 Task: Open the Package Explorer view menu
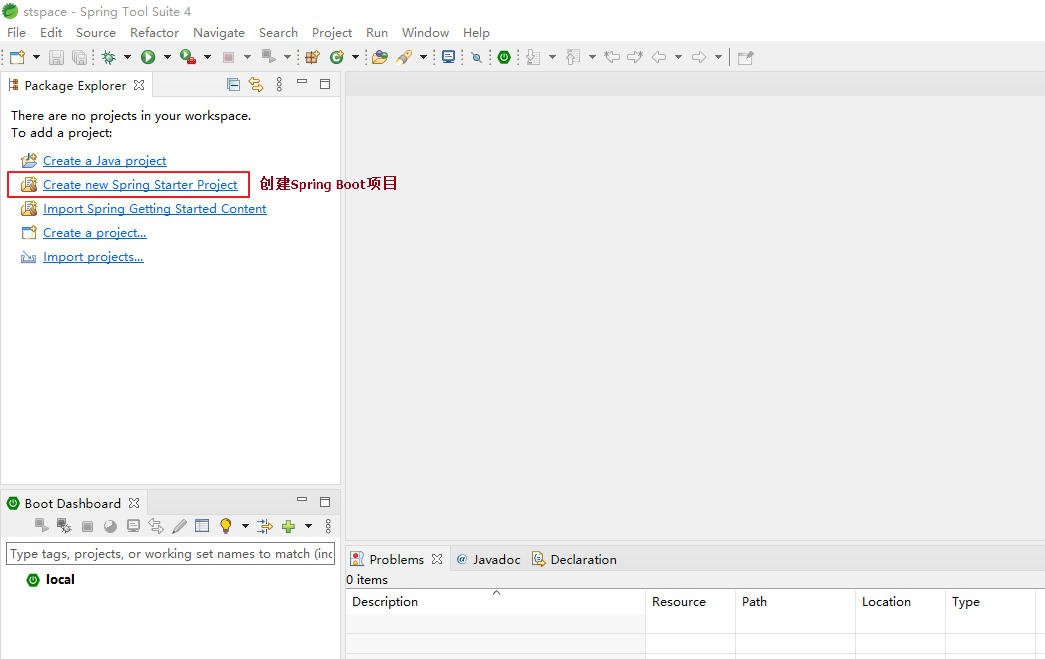(278, 84)
